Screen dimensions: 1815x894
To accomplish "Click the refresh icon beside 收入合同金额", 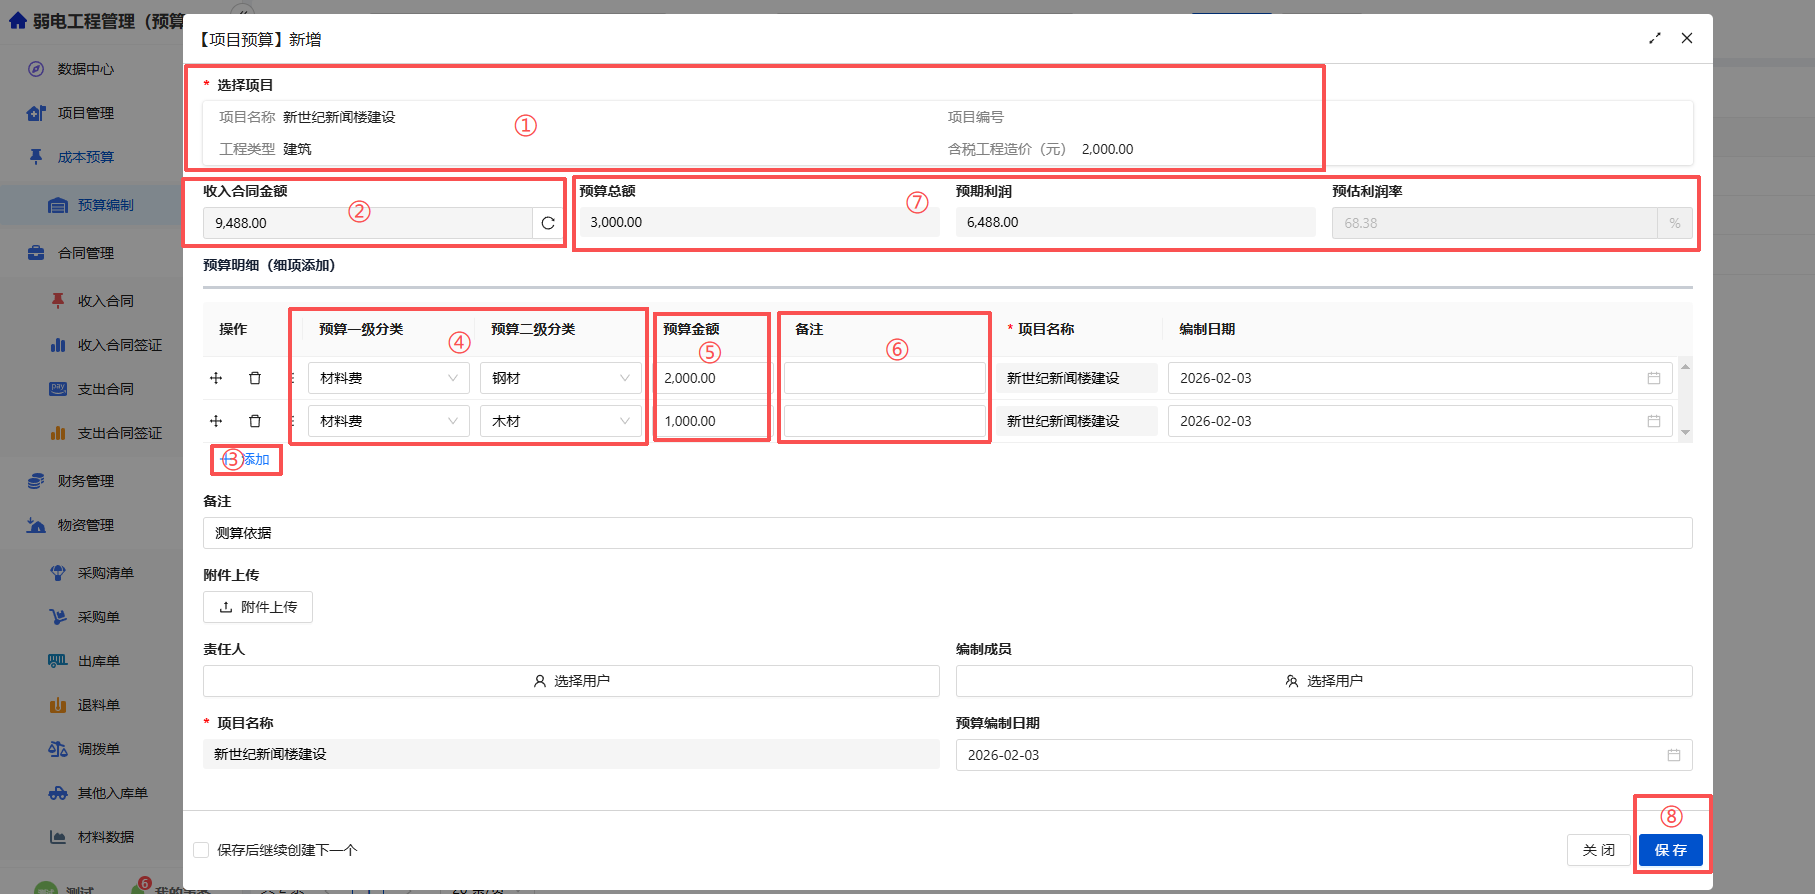I will click(548, 223).
